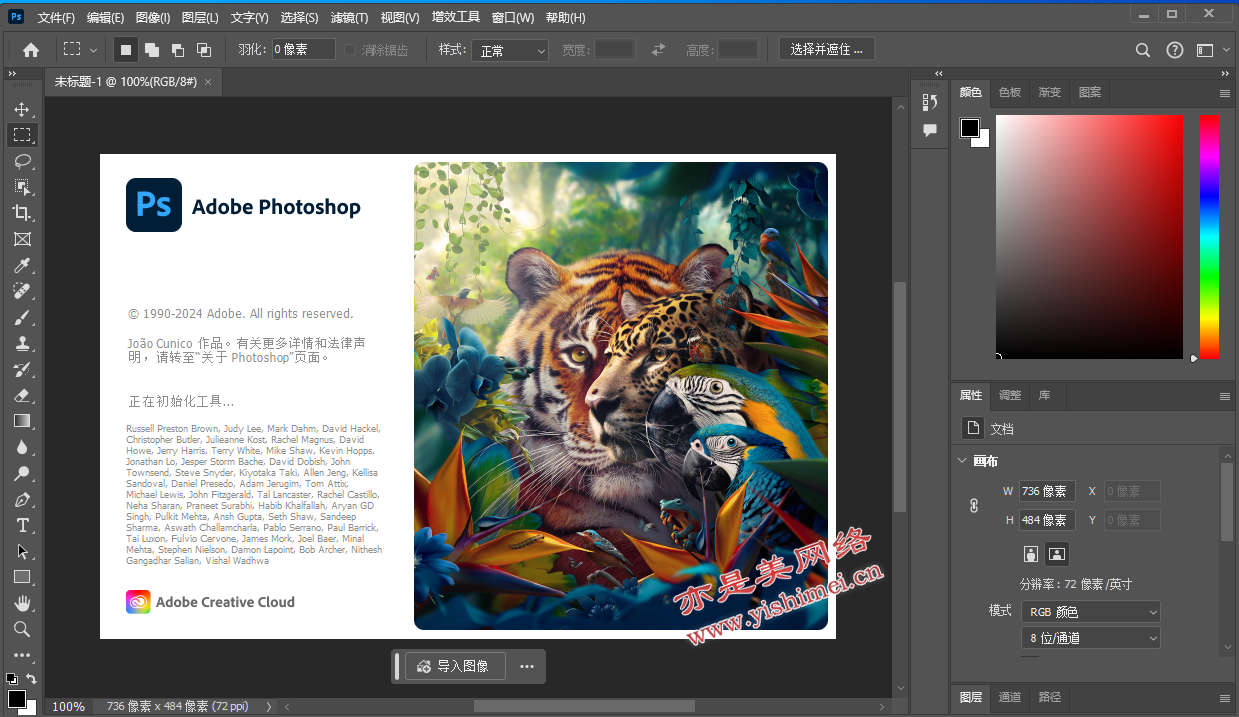Screen dimensions: 1239x717
Task: Reset default foreground and background colors
Action: (x=11, y=679)
